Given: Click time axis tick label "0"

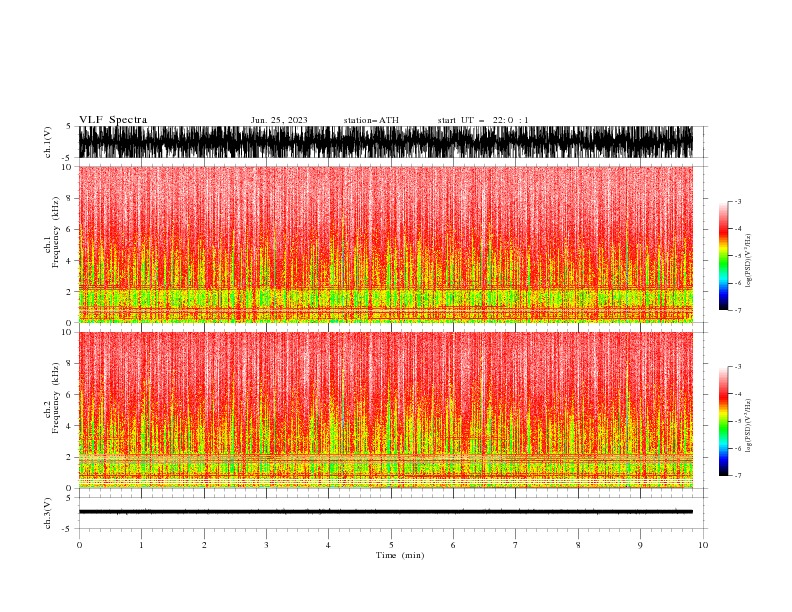Looking at the screenshot, I should pyautogui.click(x=79, y=545).
